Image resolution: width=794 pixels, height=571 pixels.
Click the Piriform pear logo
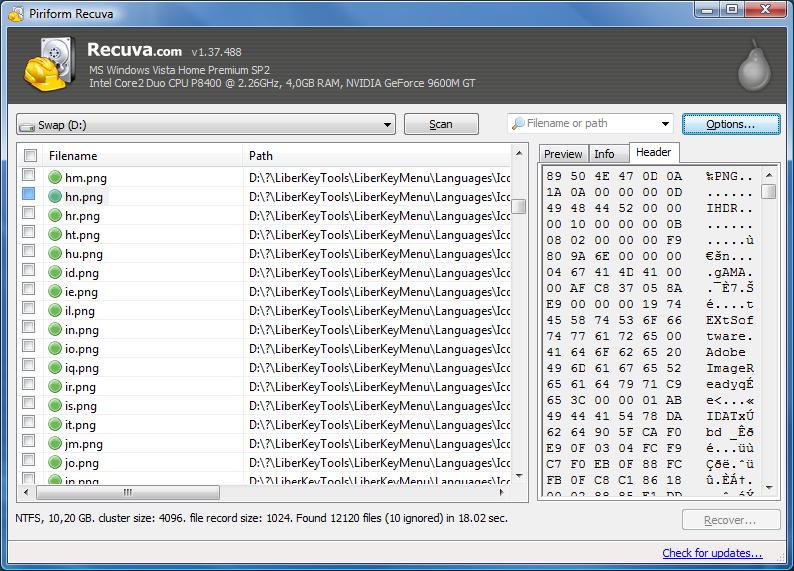pos(754,65)
